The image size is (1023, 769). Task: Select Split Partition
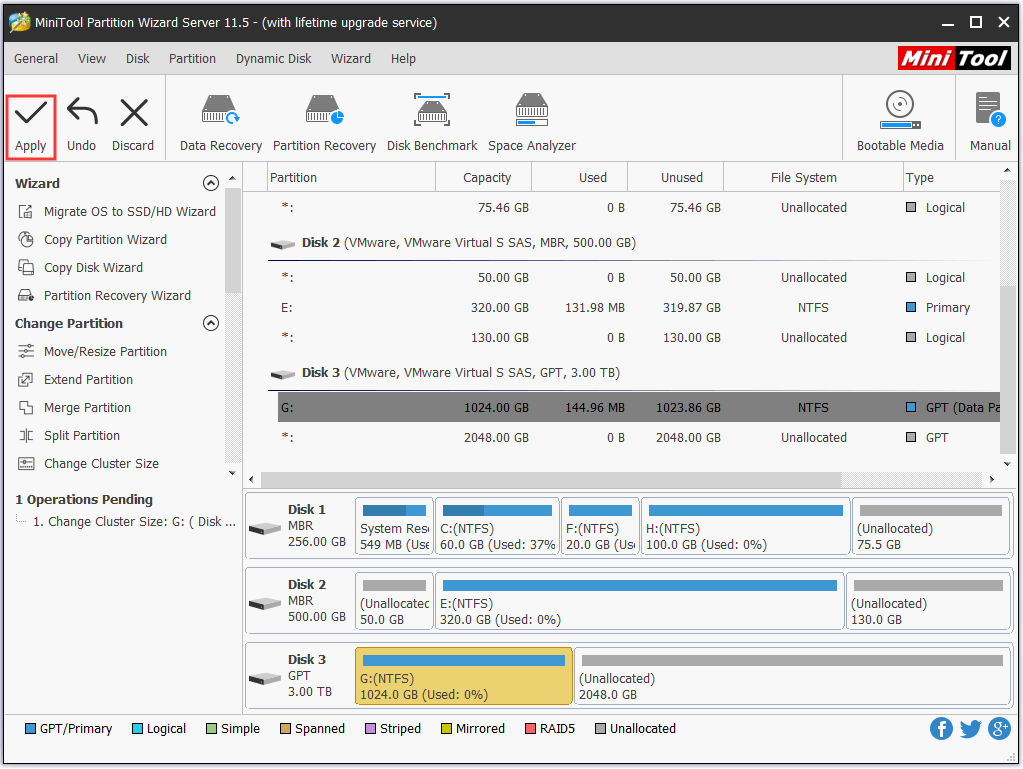(69, 436)
